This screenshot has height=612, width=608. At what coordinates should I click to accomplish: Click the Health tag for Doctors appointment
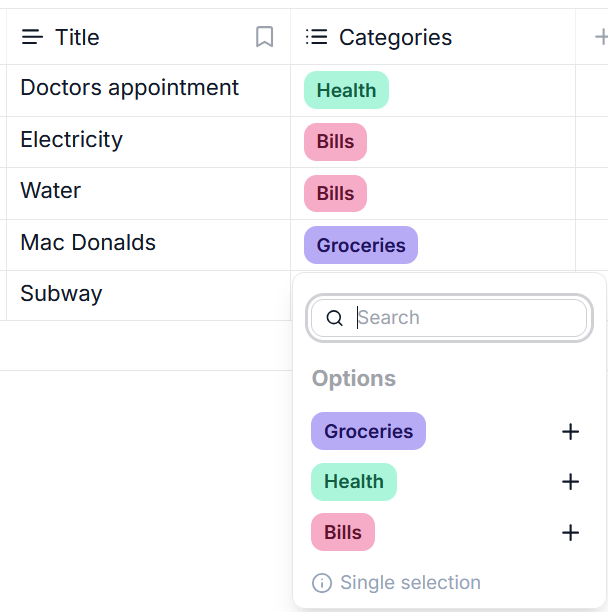[346, 90]
